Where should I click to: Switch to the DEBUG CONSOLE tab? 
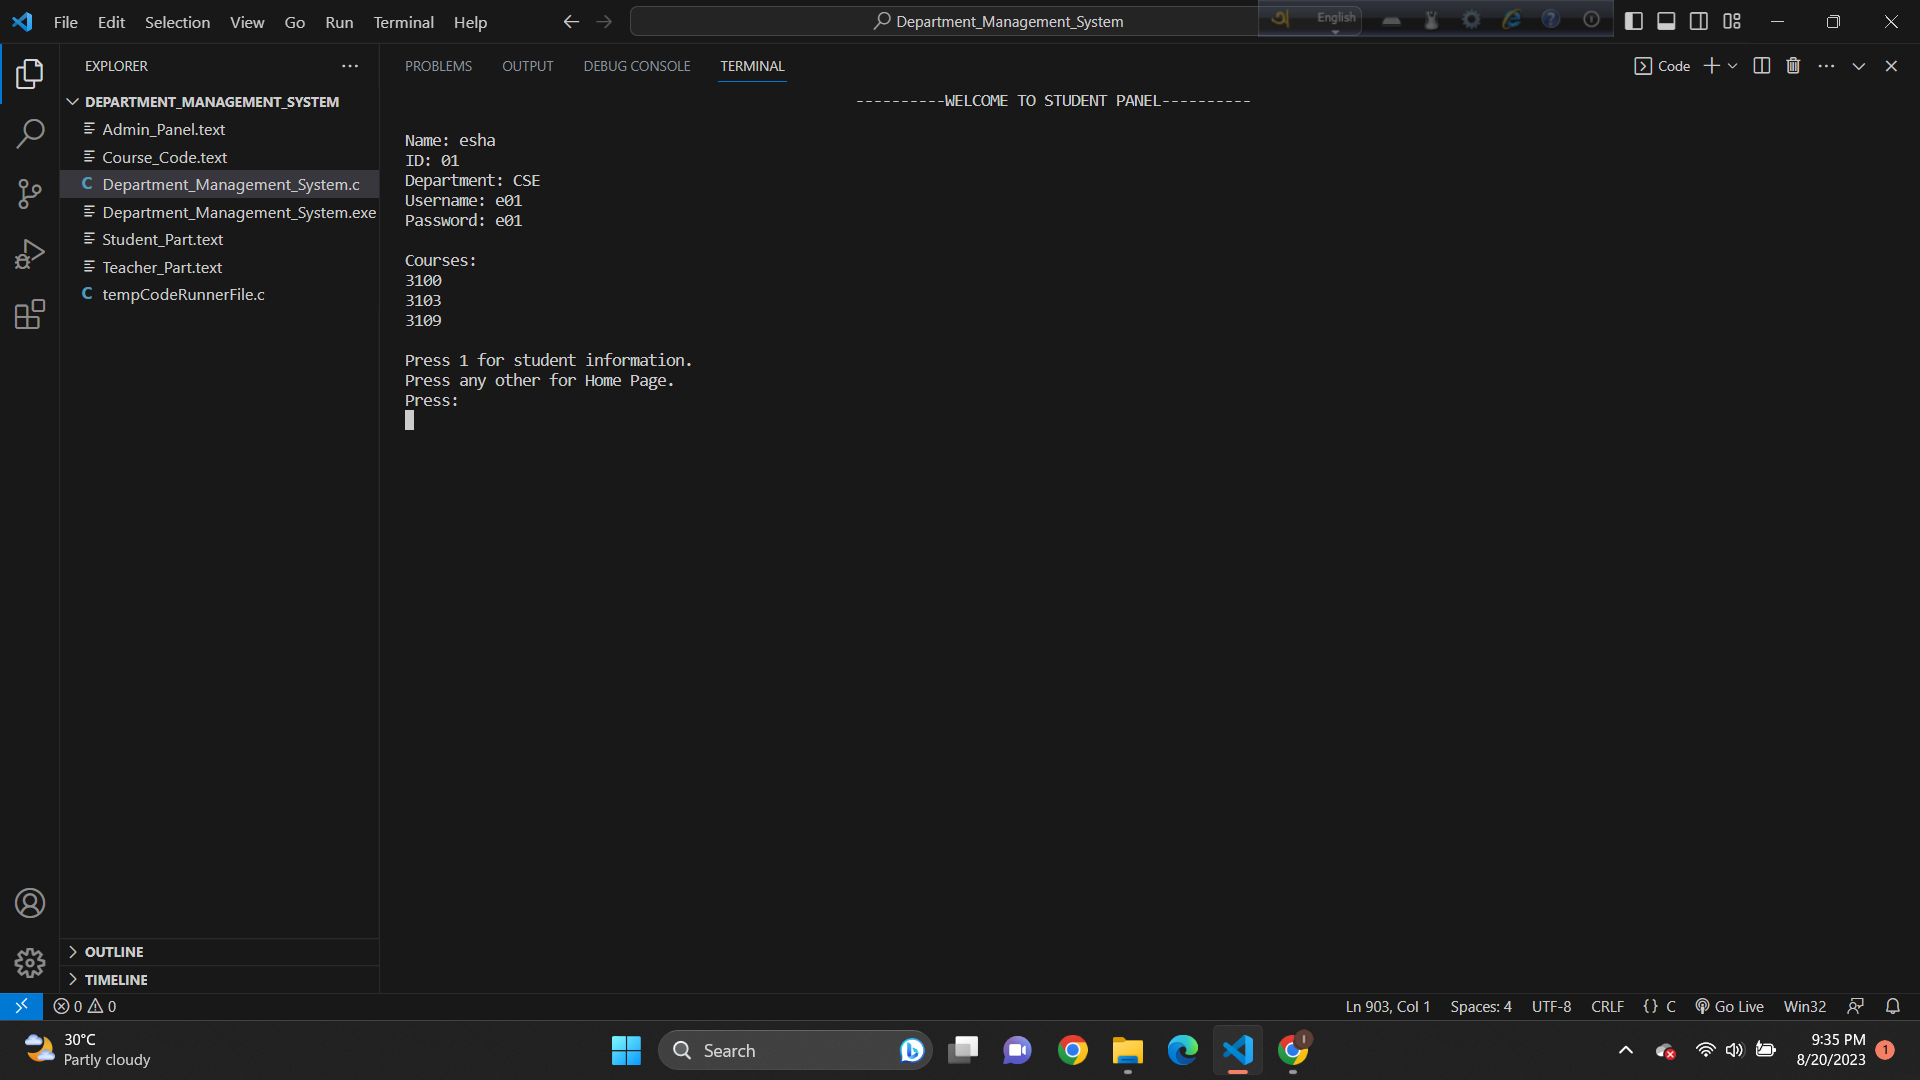click(x=636, y=66)
